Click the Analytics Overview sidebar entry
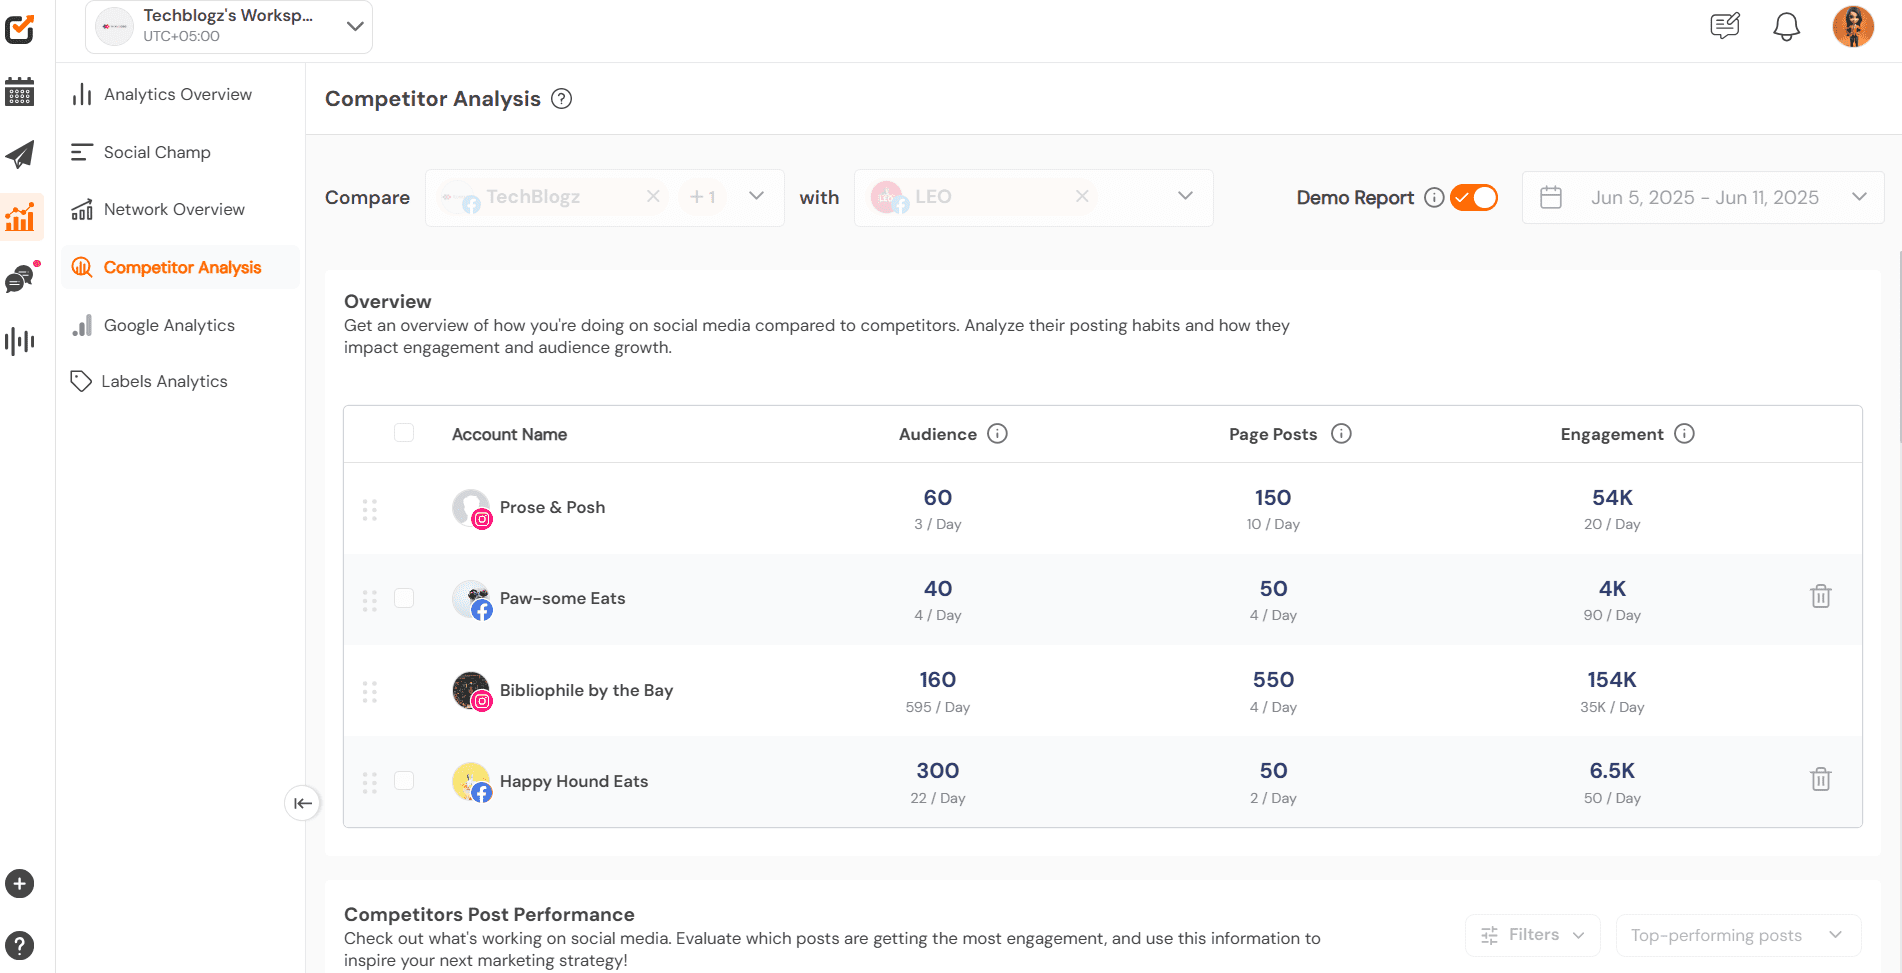The image size is (1902, 973). 177,94
